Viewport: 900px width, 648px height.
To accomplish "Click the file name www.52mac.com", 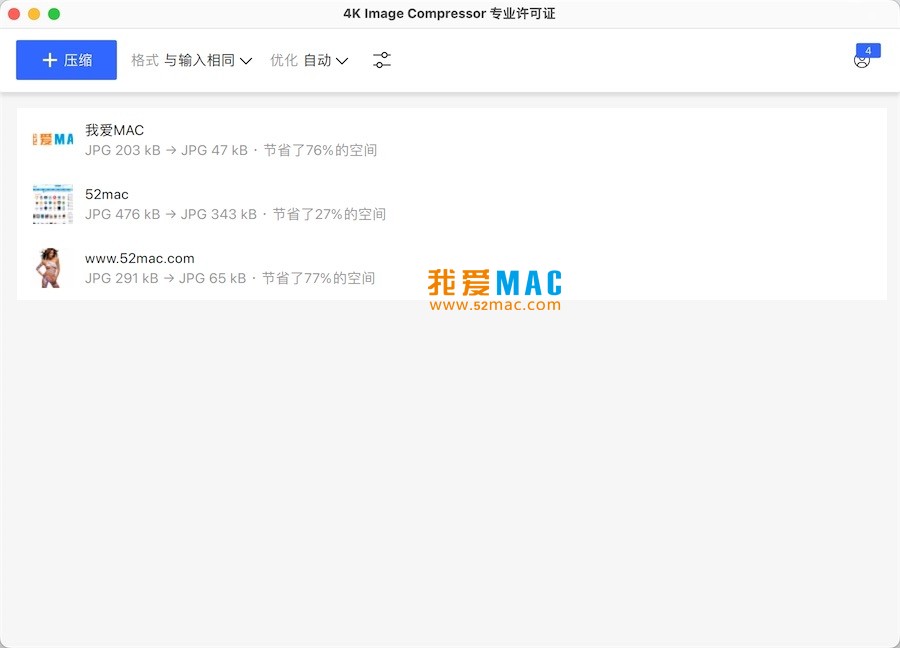I will [x=139, y=258].
